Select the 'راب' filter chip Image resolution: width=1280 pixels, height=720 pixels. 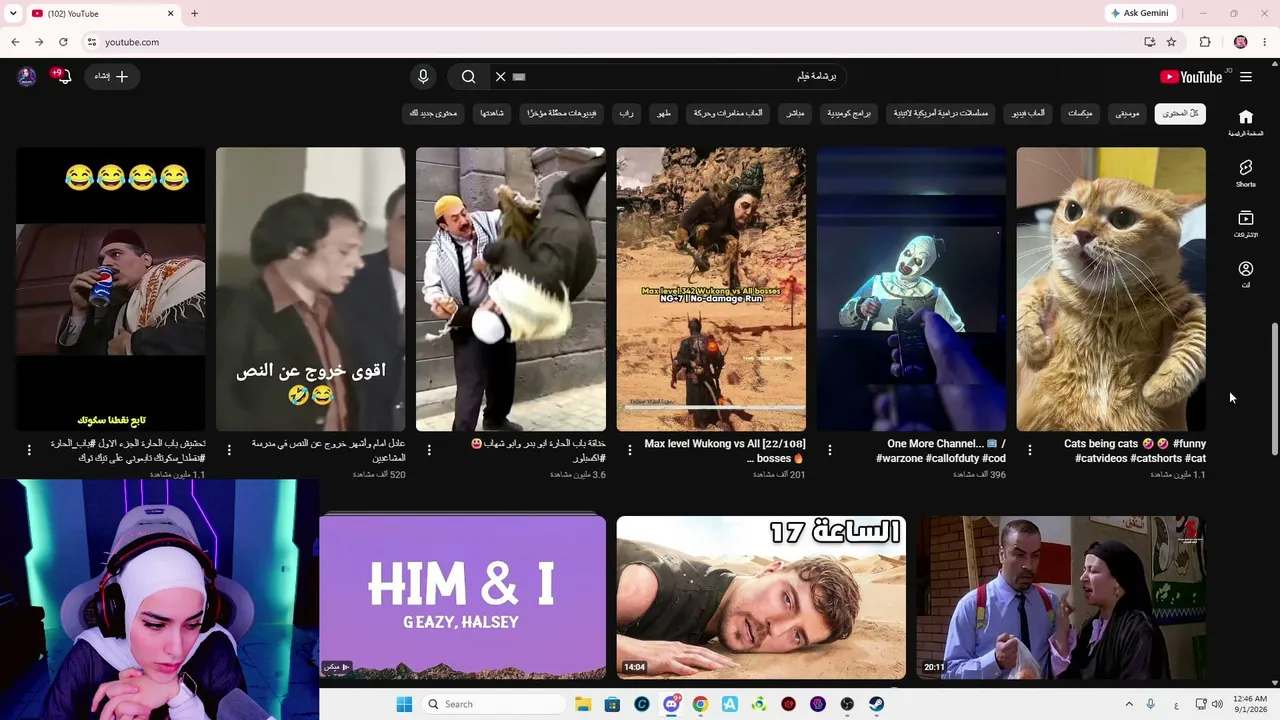[626, 114]
